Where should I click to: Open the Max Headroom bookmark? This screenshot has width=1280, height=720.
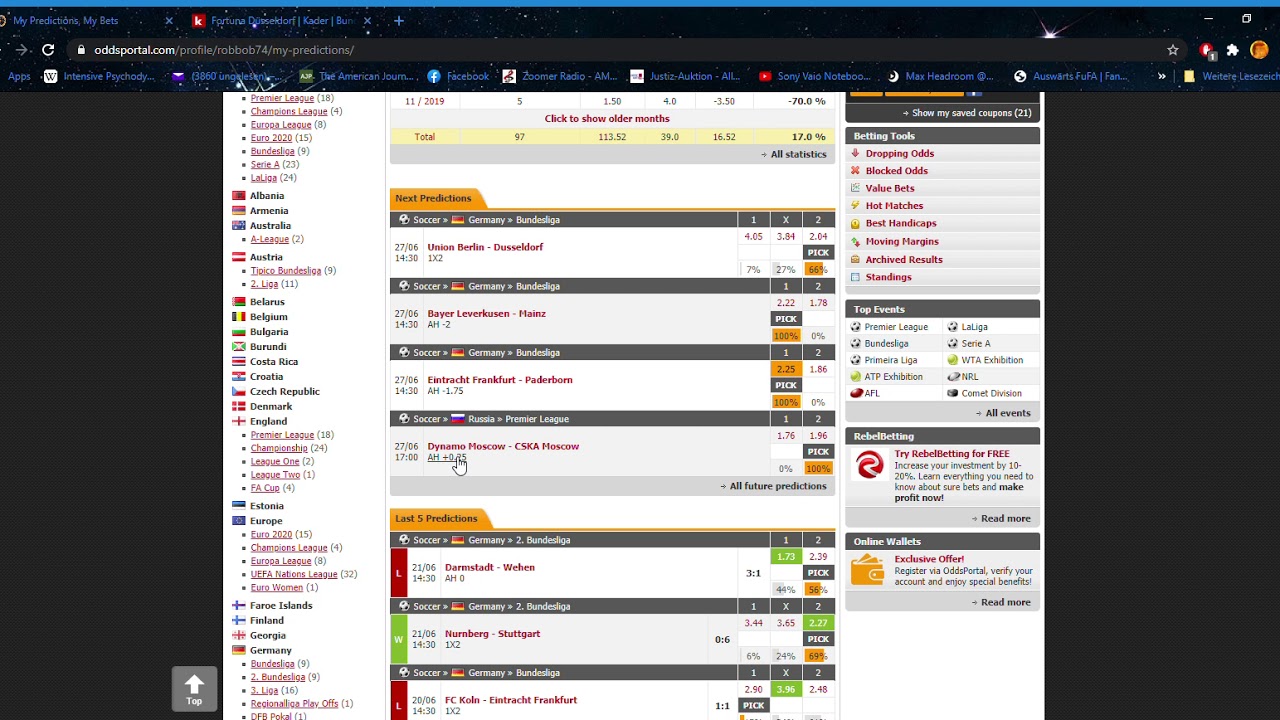coord(940,76)
